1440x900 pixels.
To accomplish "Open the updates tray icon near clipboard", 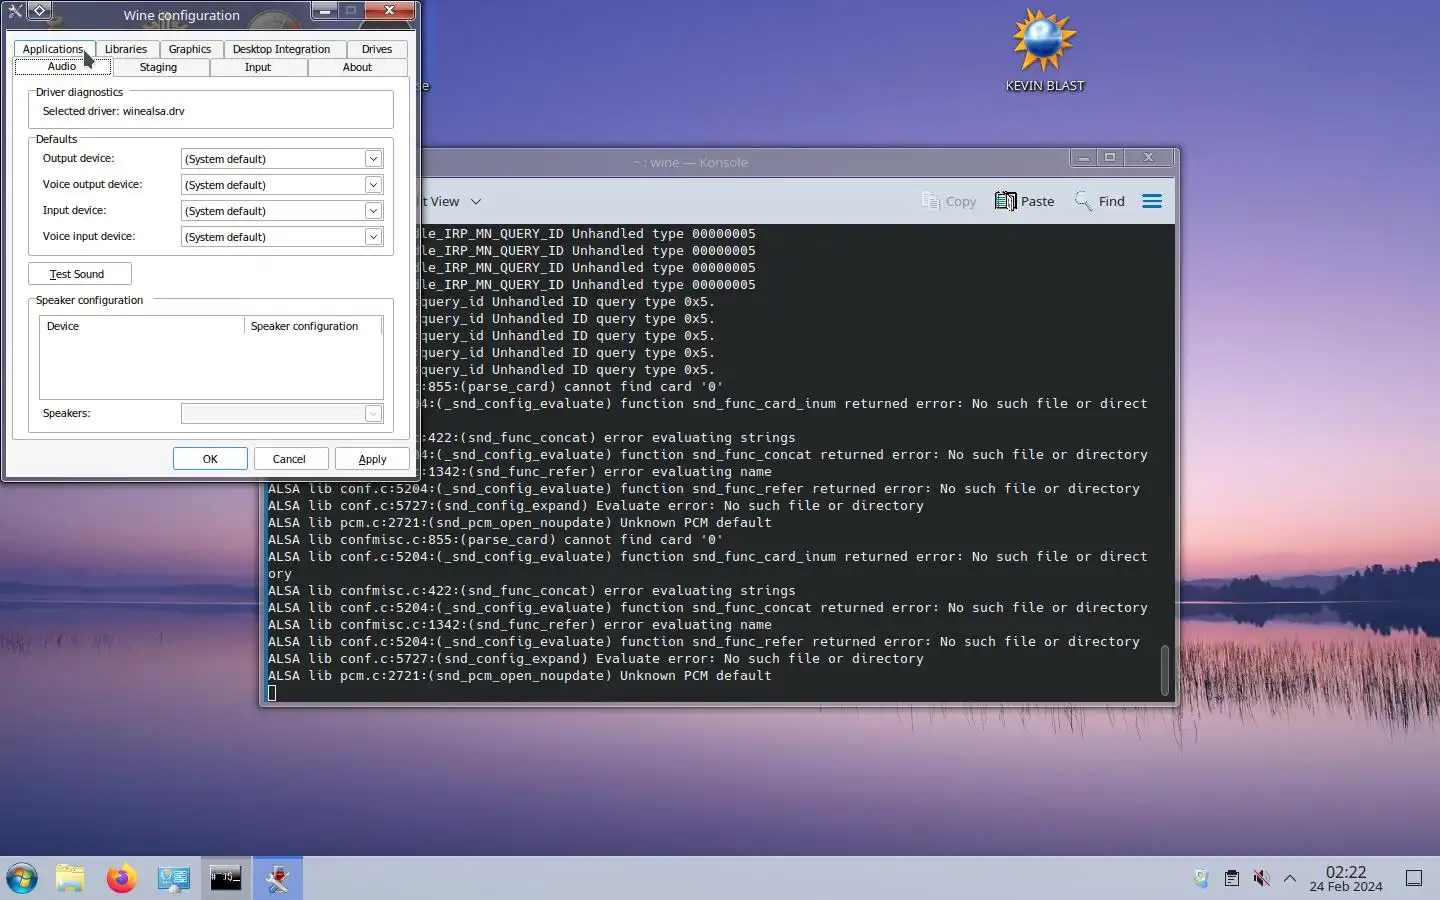I will point(1202,878).
